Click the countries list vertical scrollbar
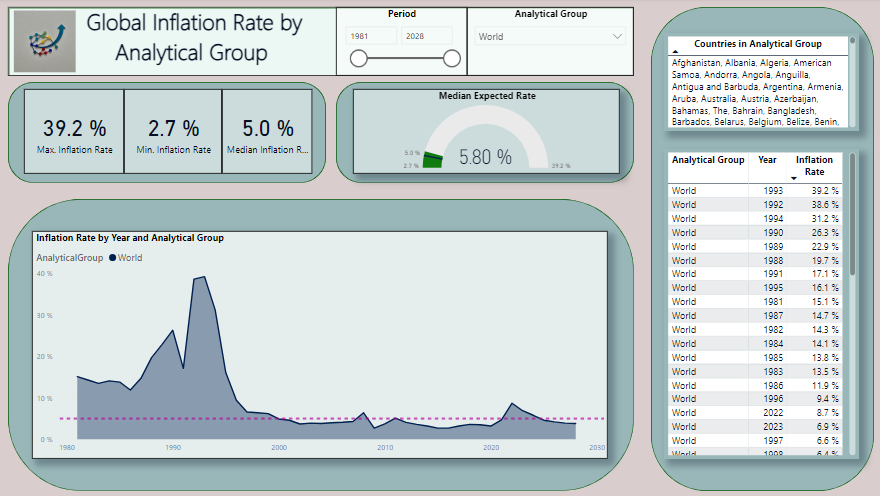The height and width of the screenshot is (496, 880). tap(853, 80)
